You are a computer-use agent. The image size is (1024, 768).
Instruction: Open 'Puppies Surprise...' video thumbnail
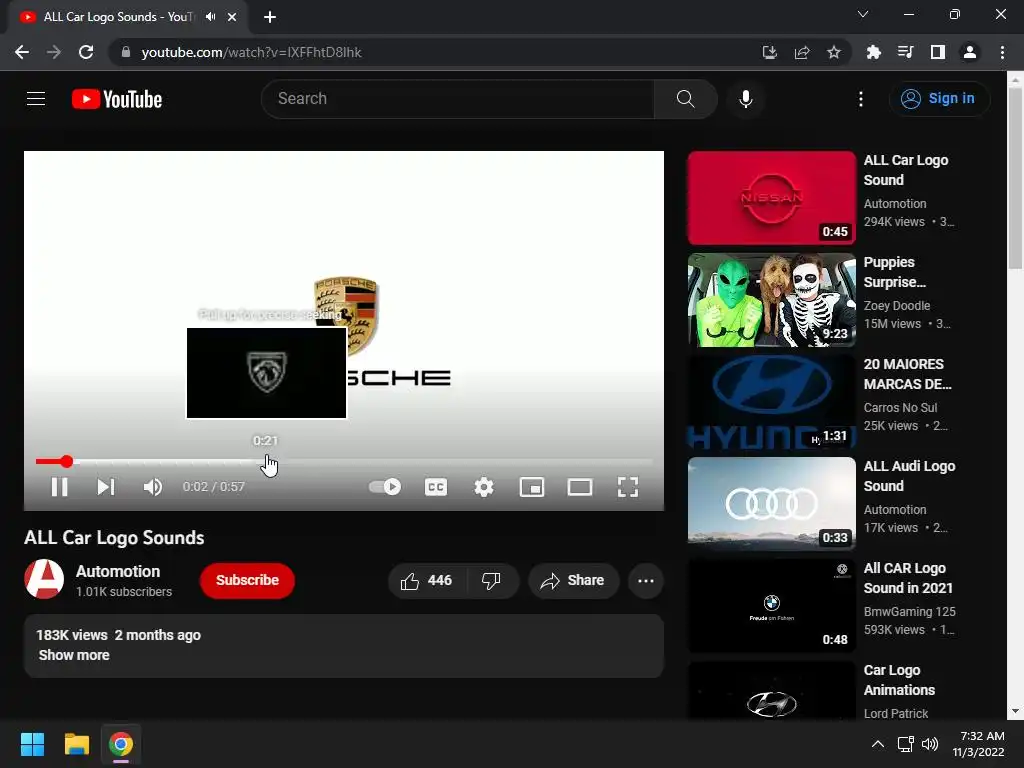[771, 300]
